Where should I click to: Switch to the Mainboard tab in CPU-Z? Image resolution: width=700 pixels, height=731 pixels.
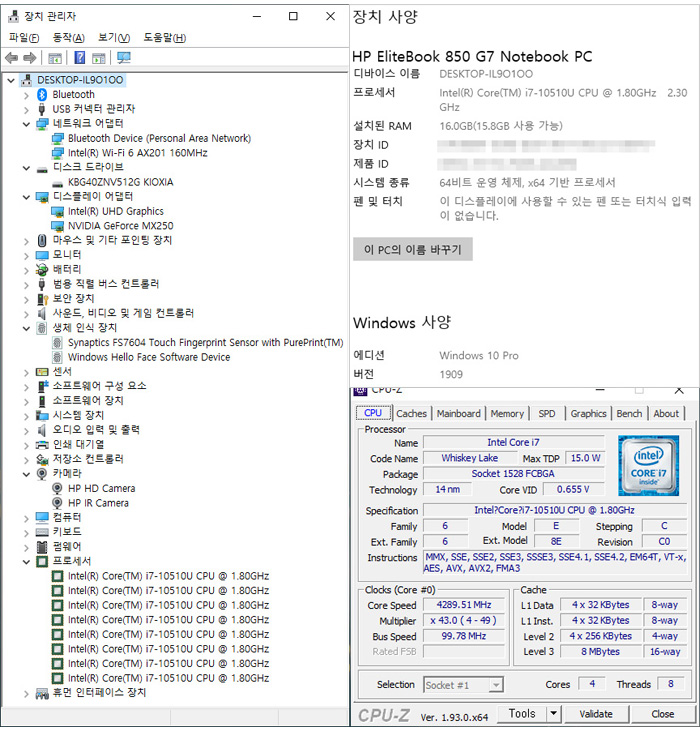(x=459, y=414)
